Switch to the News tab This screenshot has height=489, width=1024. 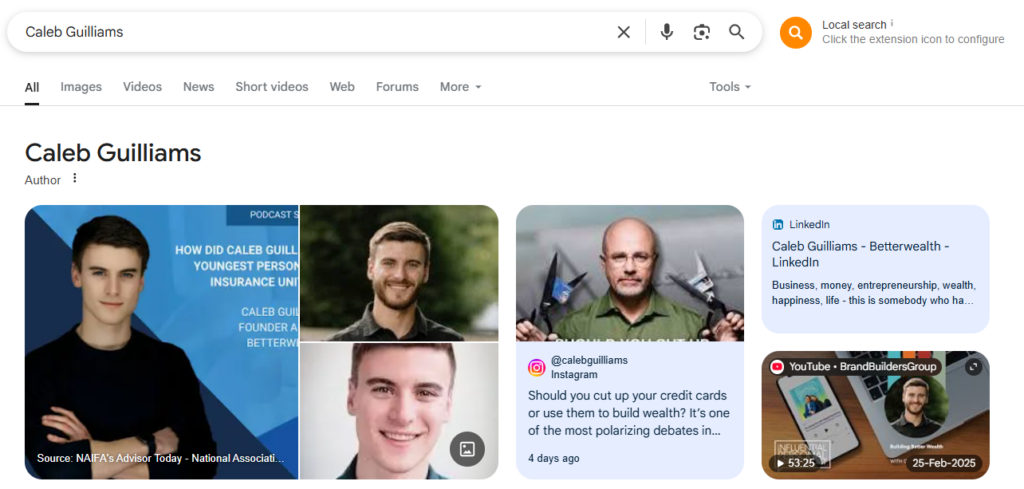199,87
